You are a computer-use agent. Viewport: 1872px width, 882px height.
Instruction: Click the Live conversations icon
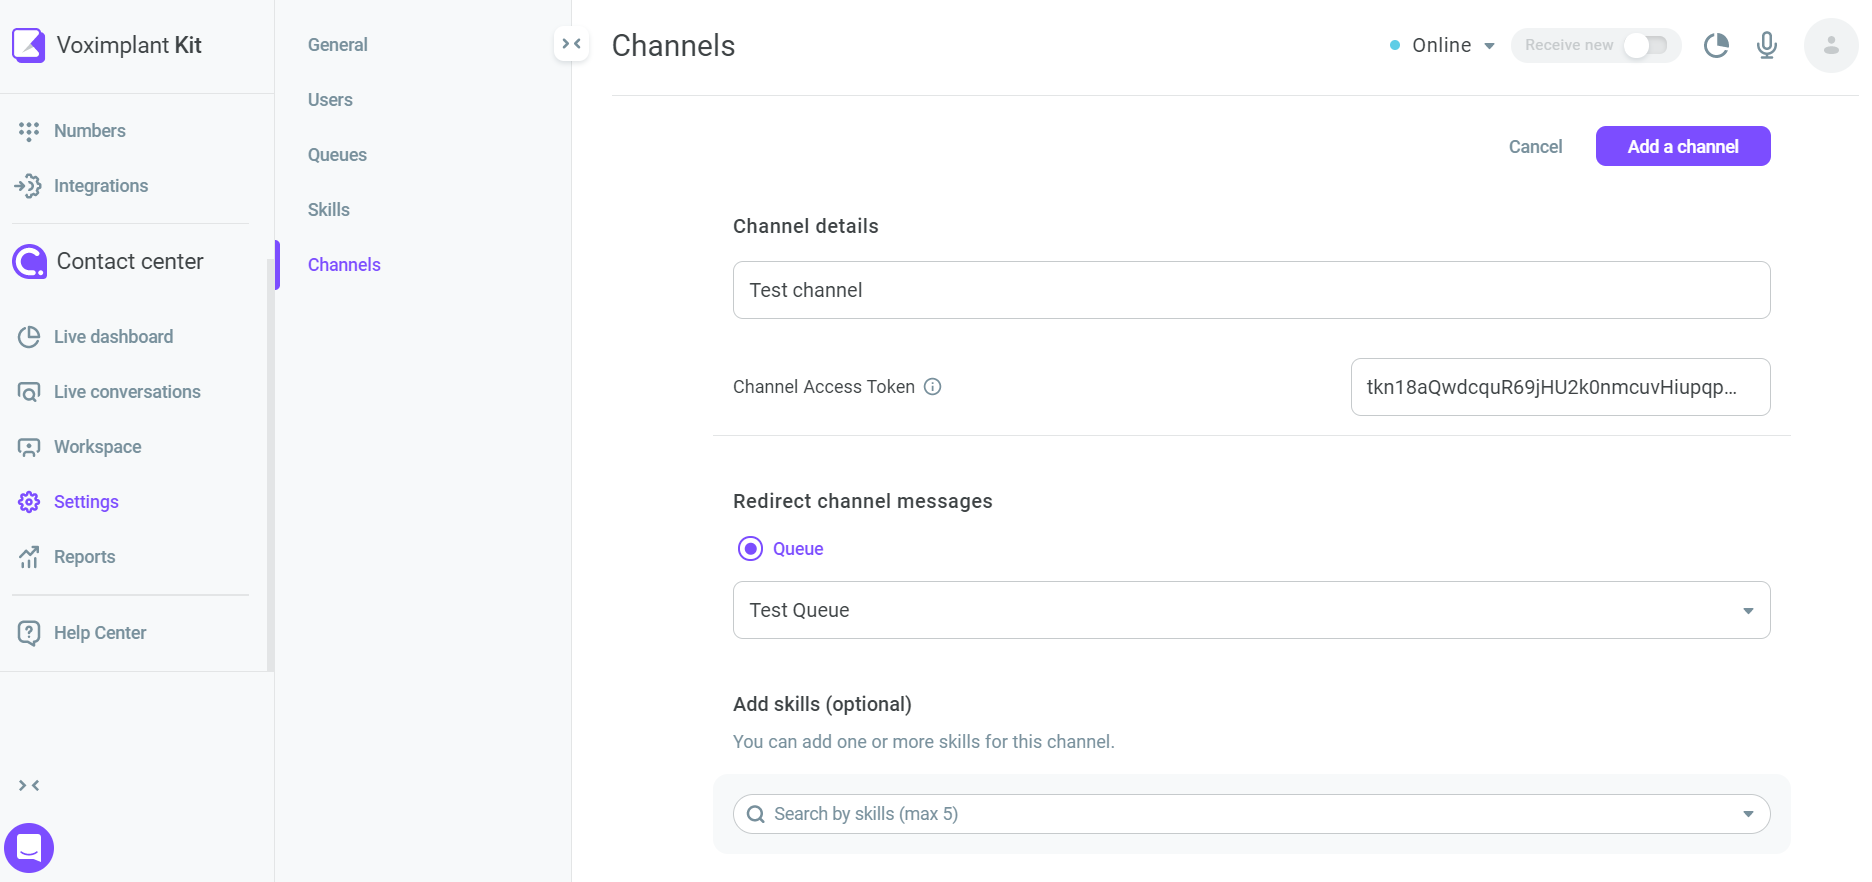[29, 392]
